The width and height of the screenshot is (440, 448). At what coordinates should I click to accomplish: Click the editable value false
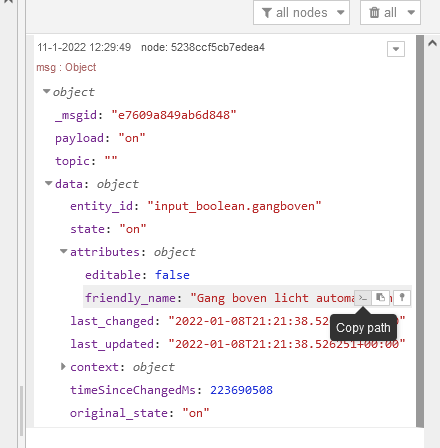[172, 275]
